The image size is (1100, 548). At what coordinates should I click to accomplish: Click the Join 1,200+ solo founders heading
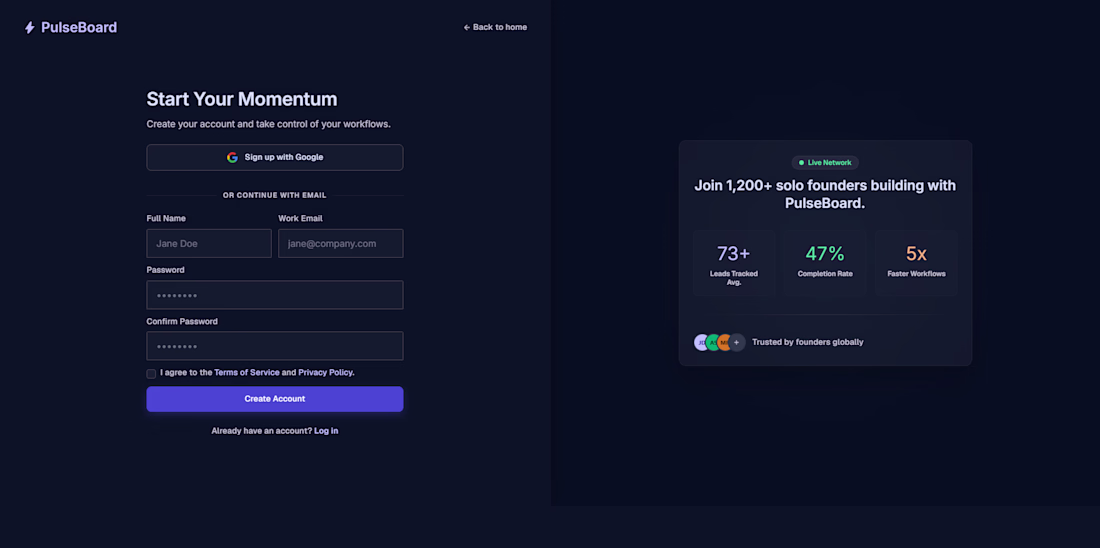(825, 194)
